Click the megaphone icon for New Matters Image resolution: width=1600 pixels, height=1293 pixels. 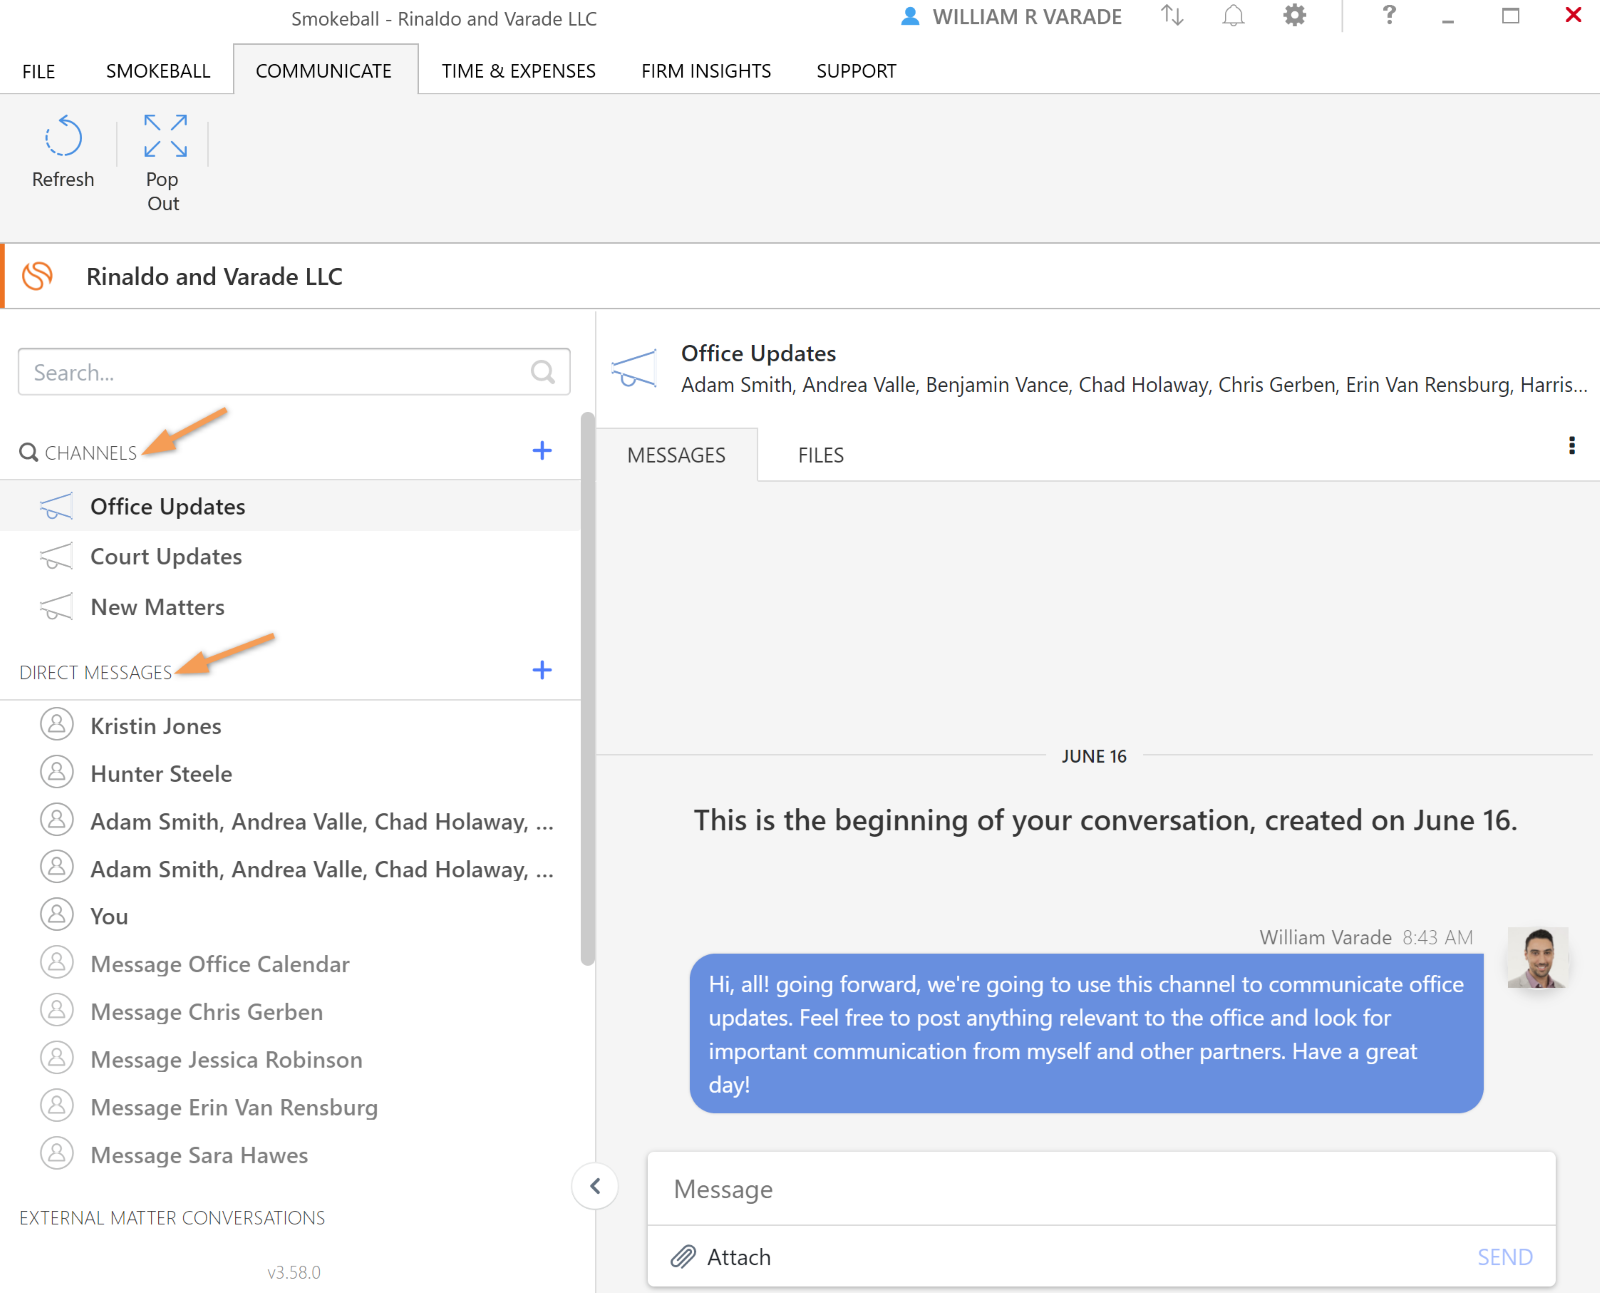pos(56,607)
